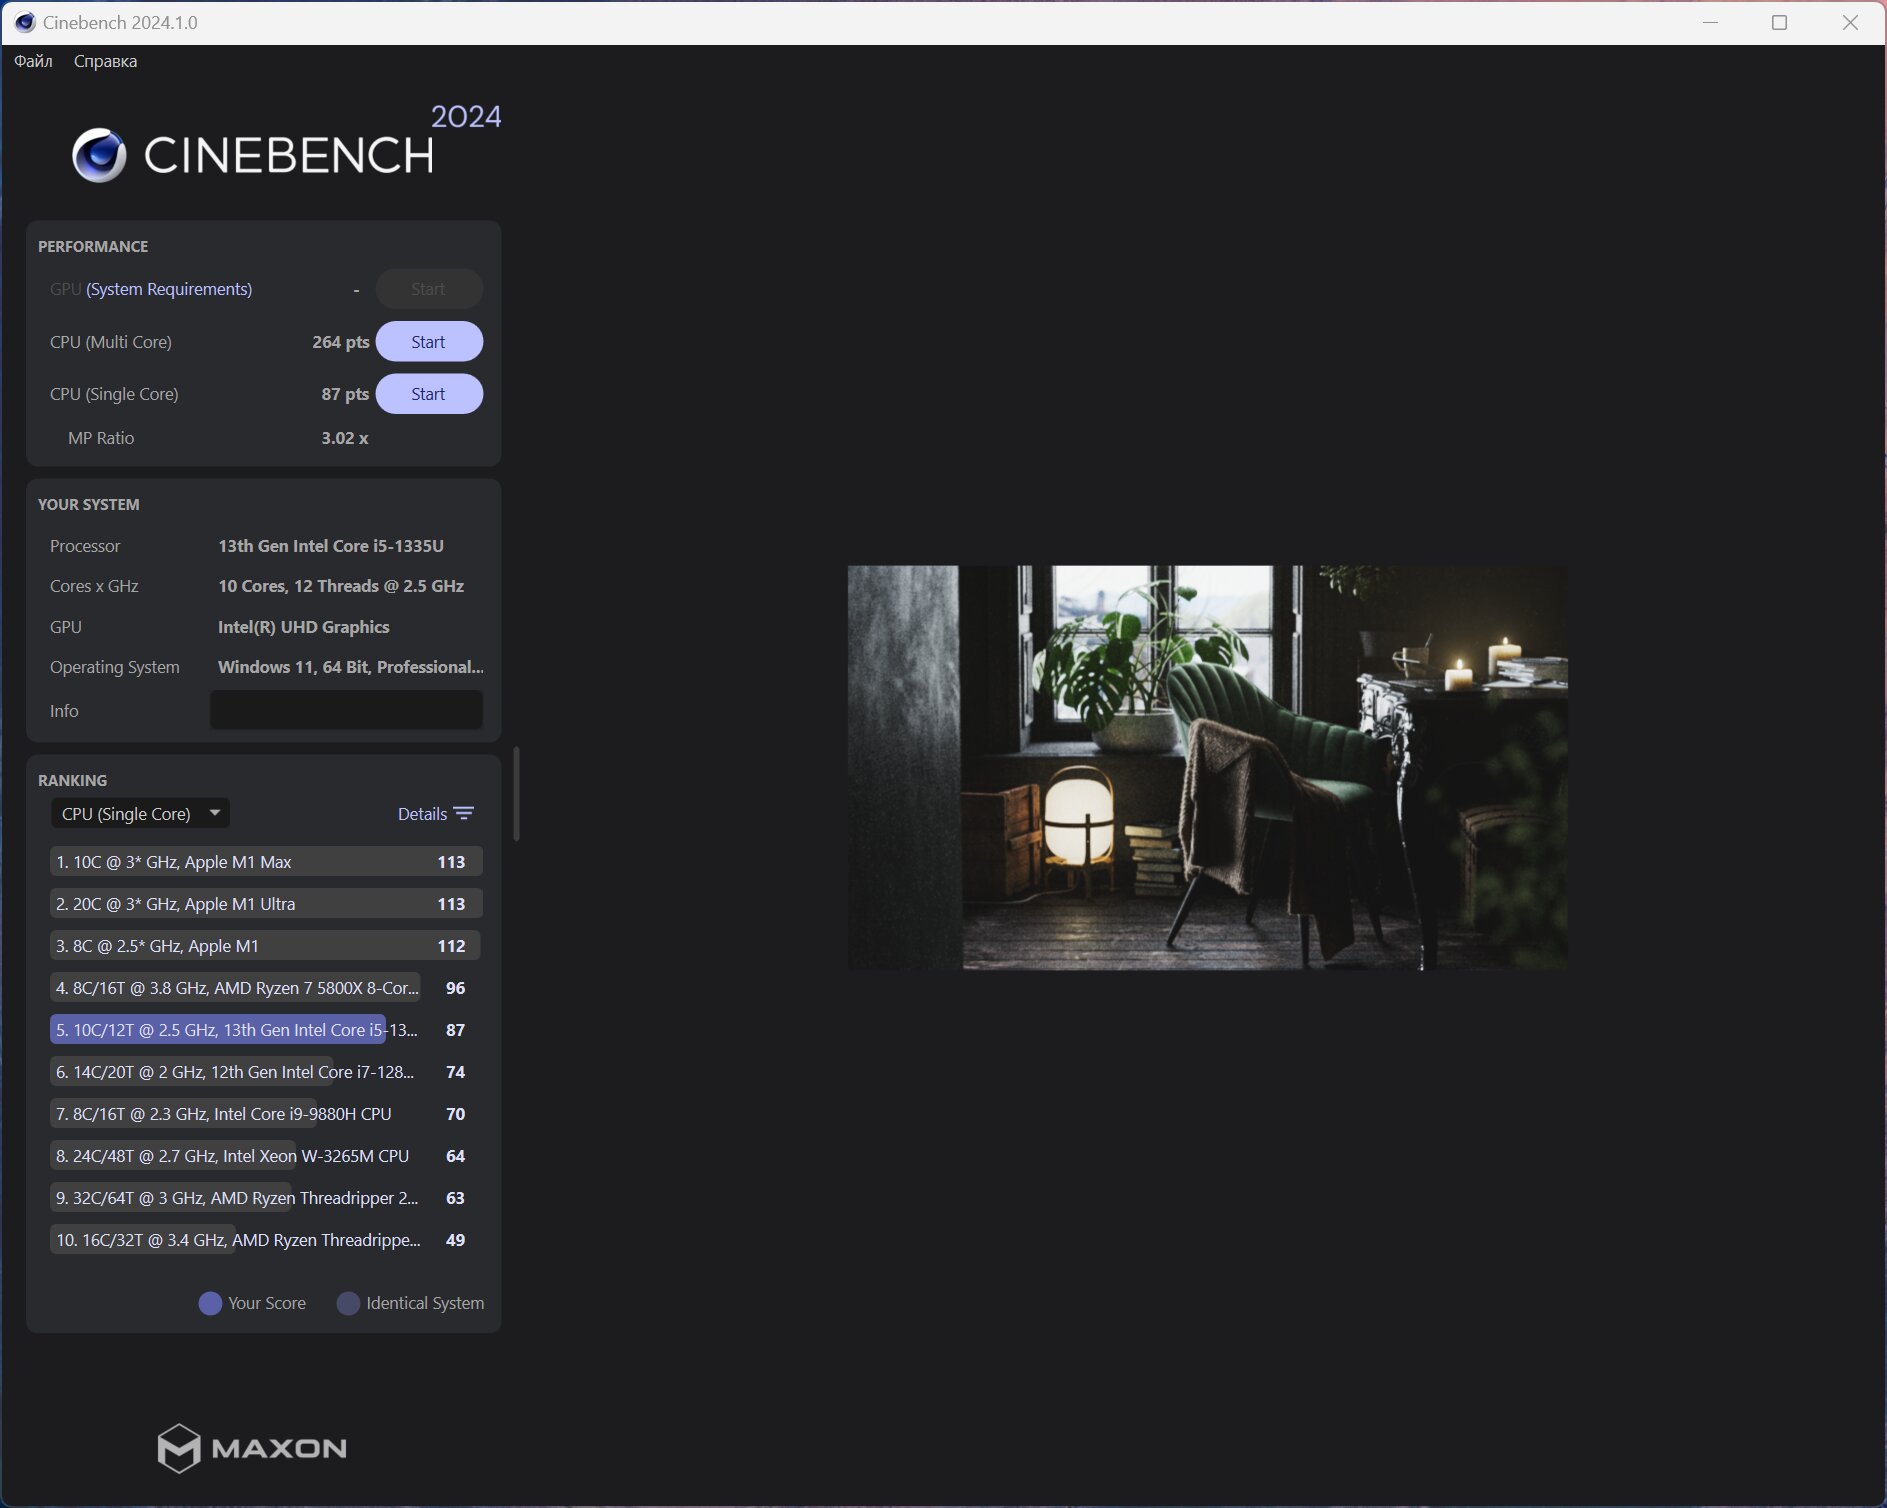The width and height of the screenshot is (1887, 1508).
Task: Select ranking entry AMD Ryzen 7 5800X
Action: coord(266,988)
